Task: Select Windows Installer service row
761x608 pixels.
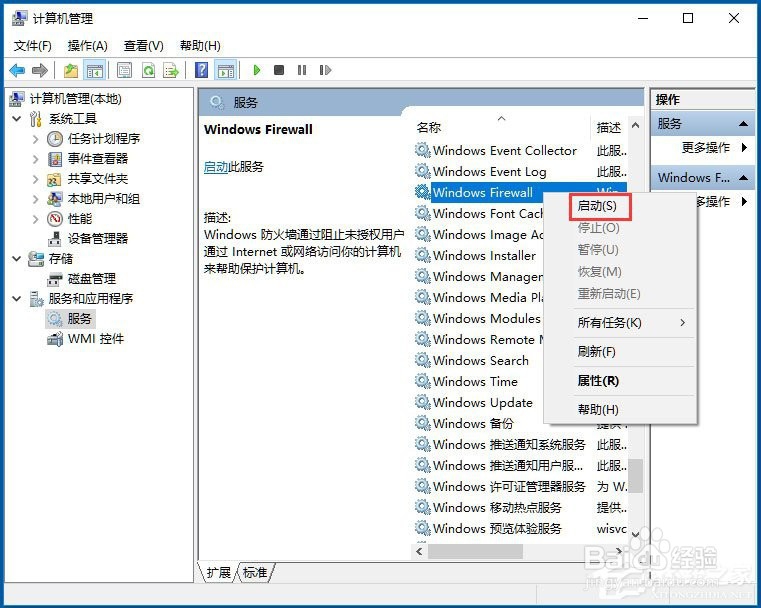Action: [478, 255]
